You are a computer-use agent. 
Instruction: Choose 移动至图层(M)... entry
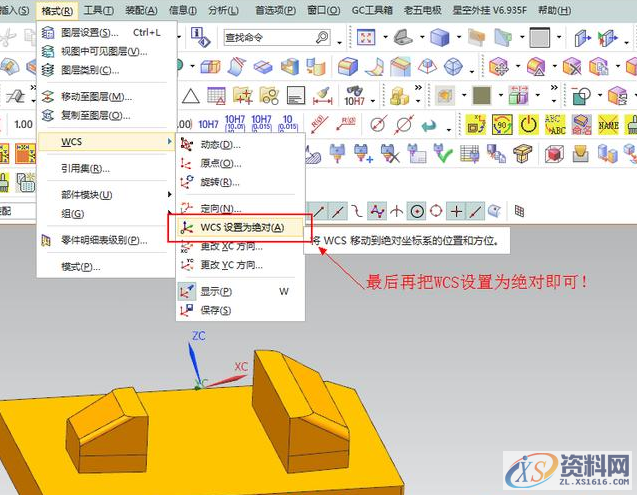pos(106,97)
